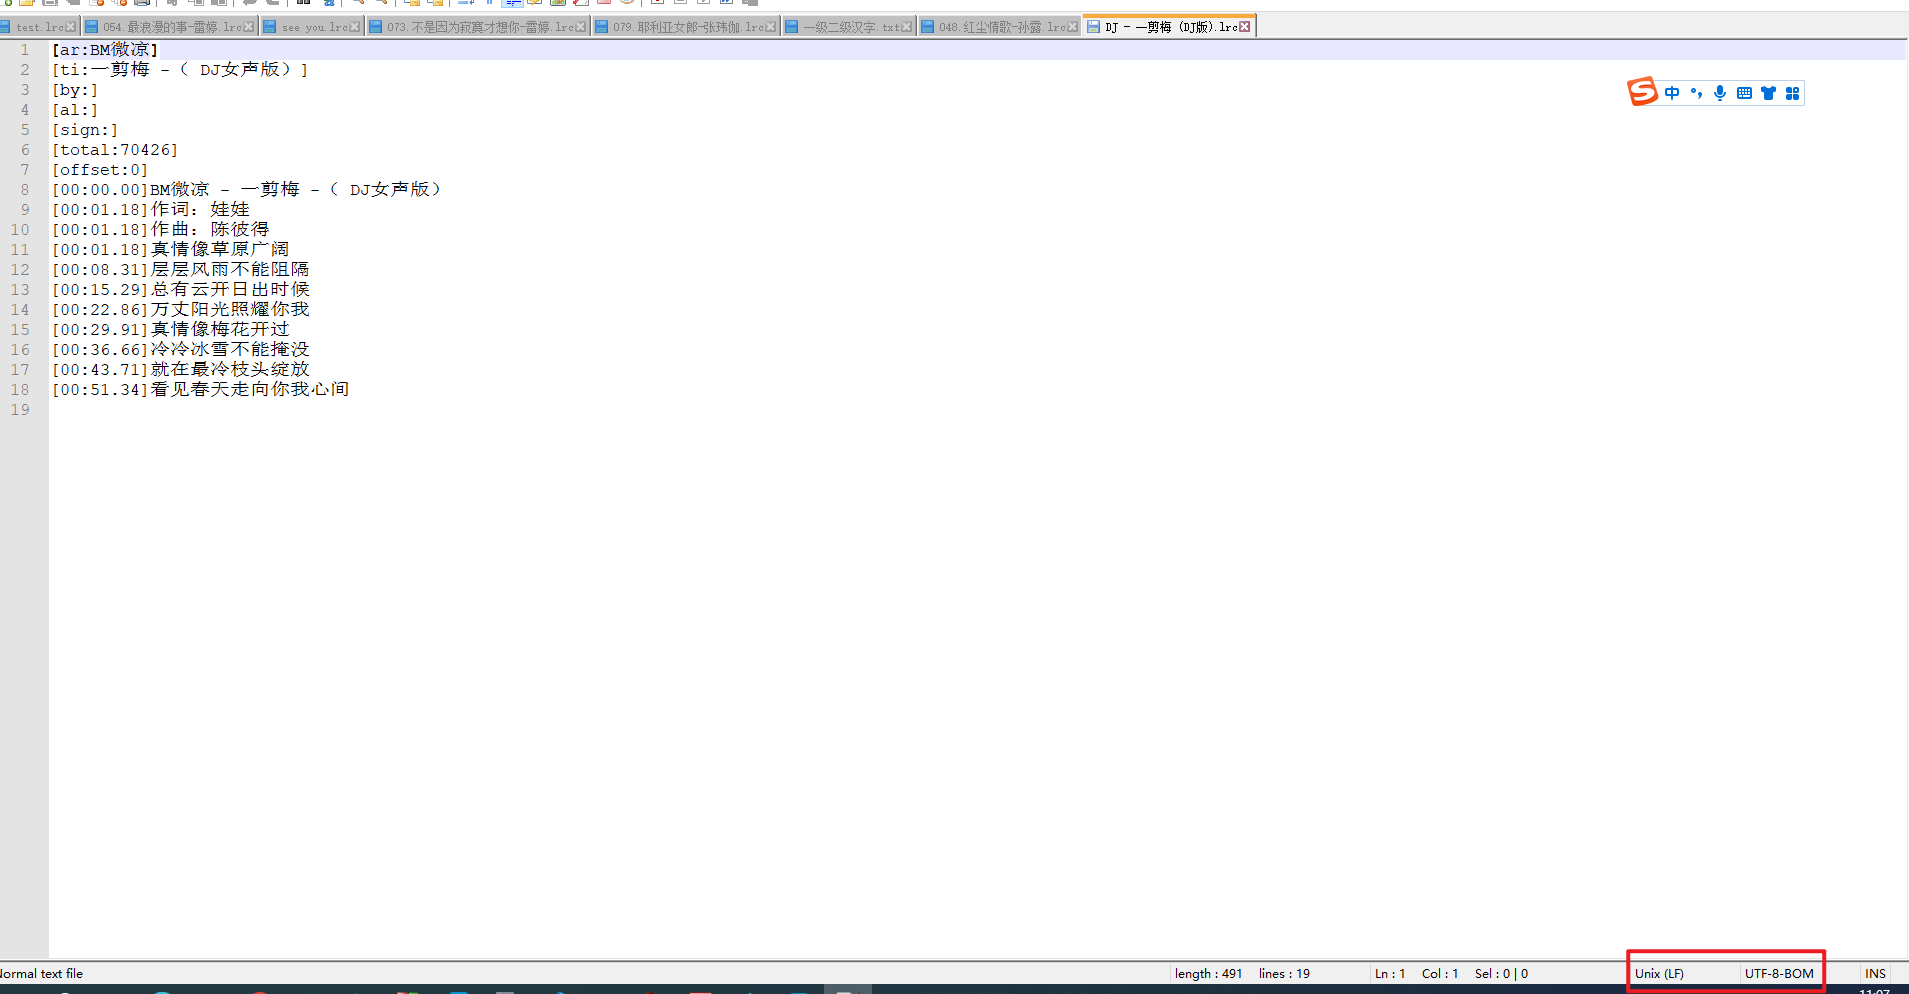Screen dimensions: 1909x994
Task: Click the UTF-8-BOM encoding status entry
Action: click(x=1779, y=973)
